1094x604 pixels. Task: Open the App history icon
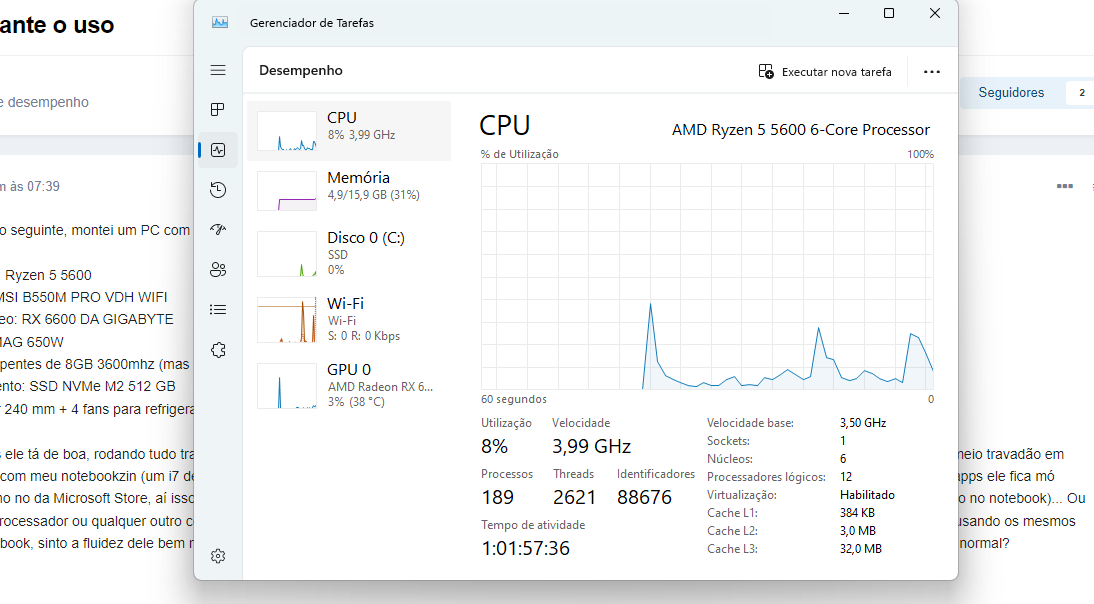pyautogui.click(x=218, y=190)
